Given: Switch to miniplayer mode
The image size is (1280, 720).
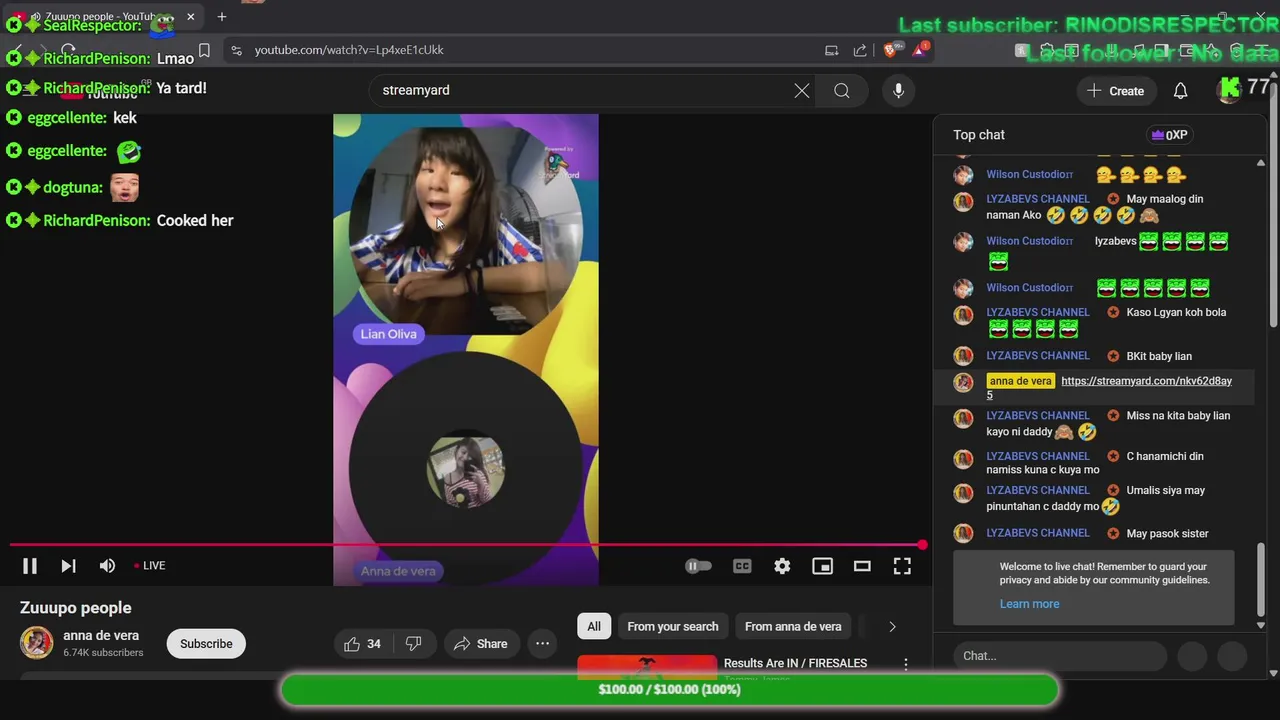Looking at the screenshot, I should coord(822,566).
